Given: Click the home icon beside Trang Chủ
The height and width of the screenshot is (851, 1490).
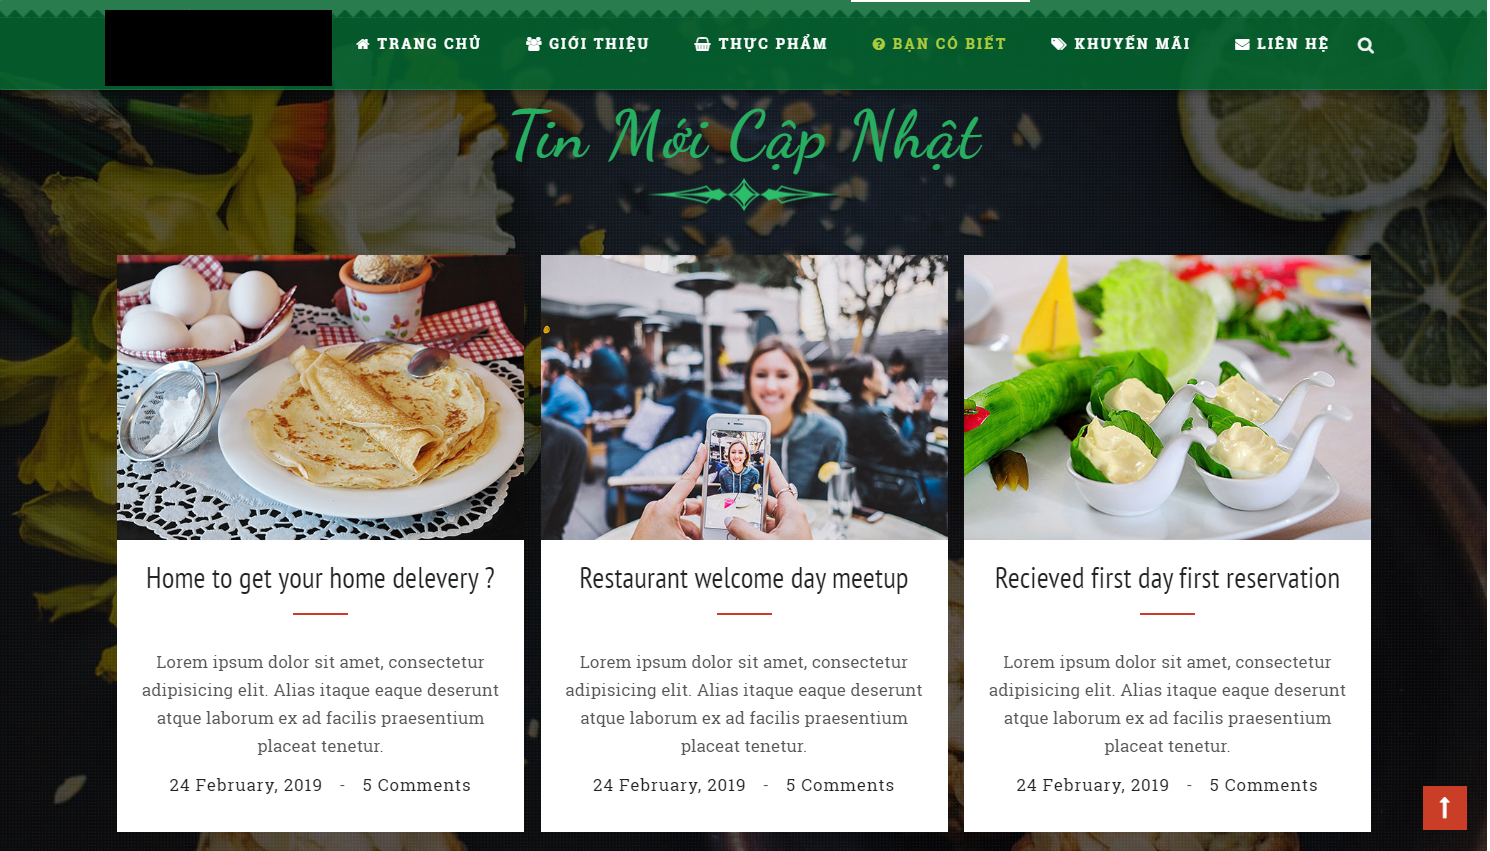Looking at the screenshot, I should point(363,44).
